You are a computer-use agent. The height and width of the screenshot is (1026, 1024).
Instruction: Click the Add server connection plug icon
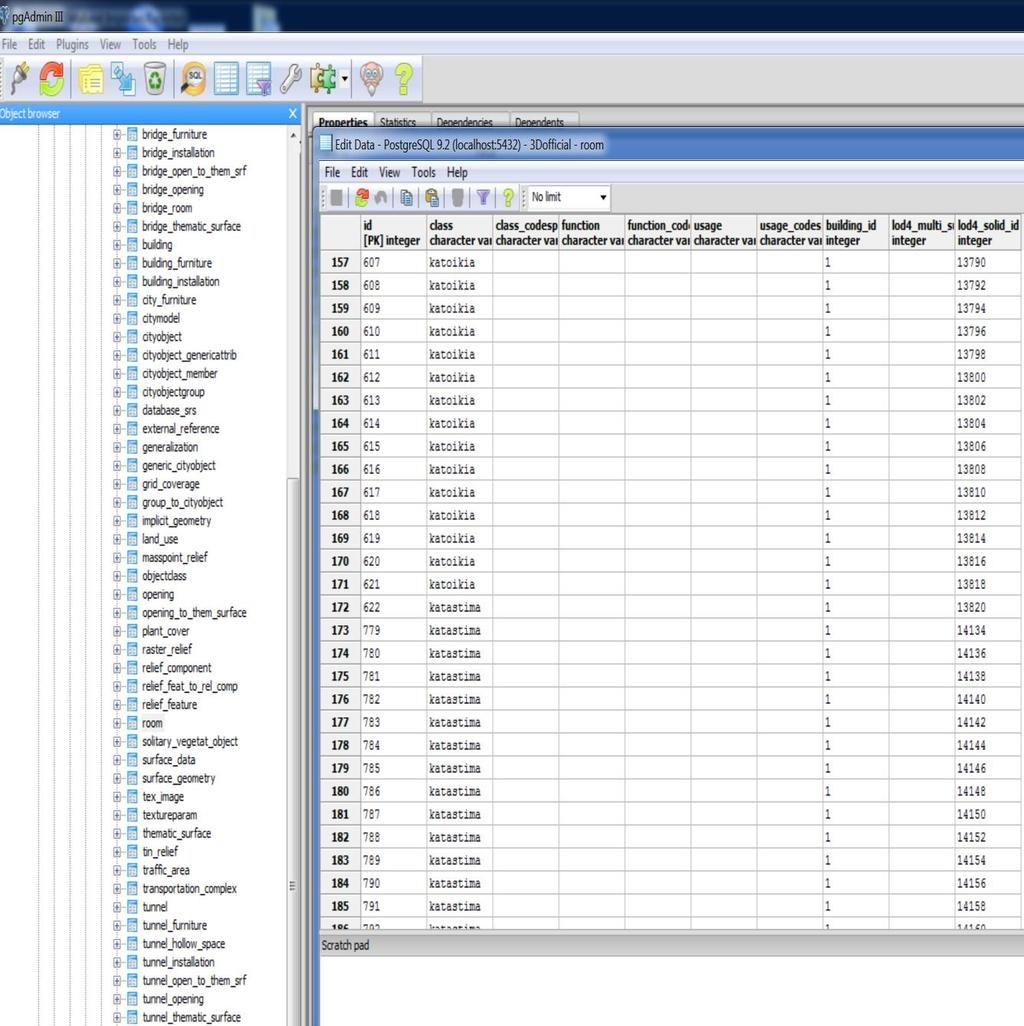(20, 79)
